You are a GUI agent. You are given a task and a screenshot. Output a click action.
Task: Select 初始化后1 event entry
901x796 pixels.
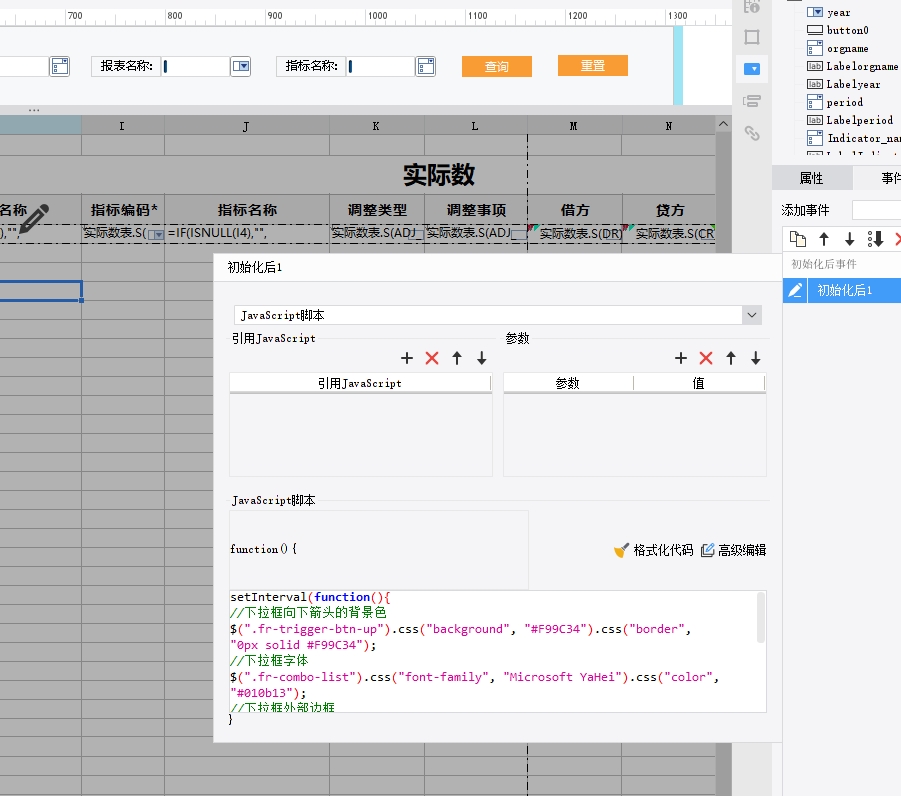click(x=854, y=290)
